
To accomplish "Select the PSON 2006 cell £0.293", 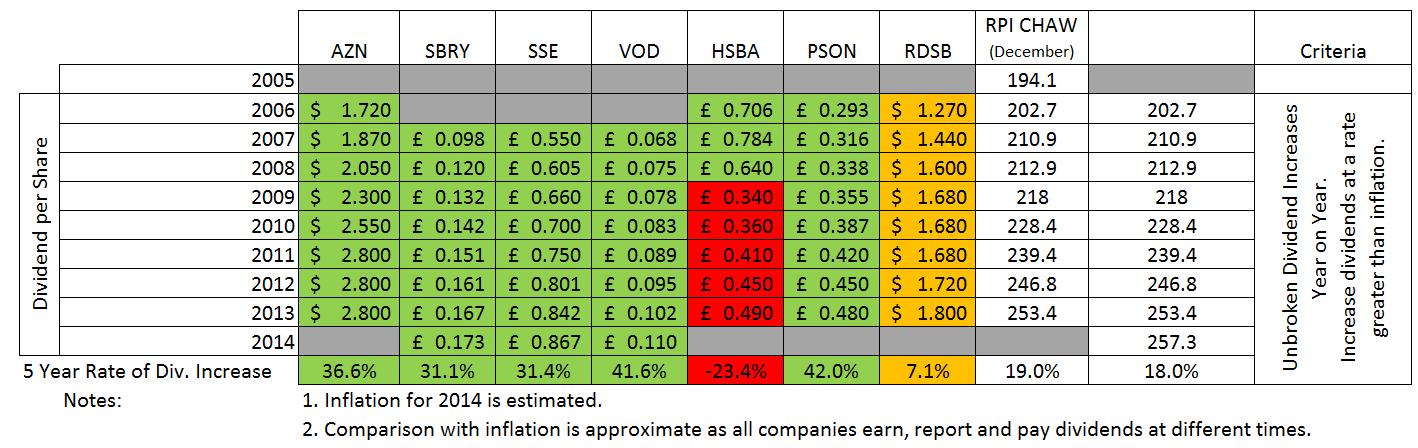I will click(x=831, y=110).
